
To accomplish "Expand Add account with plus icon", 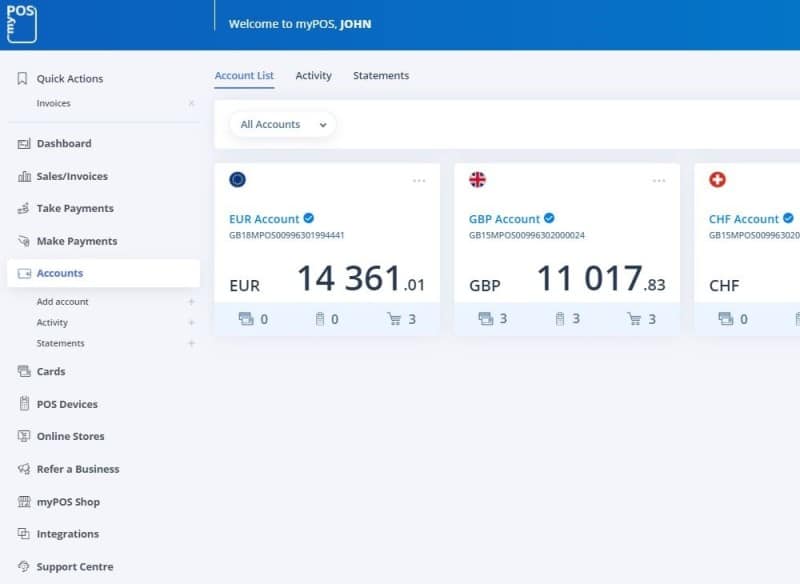I will click(x=191, y=302).
